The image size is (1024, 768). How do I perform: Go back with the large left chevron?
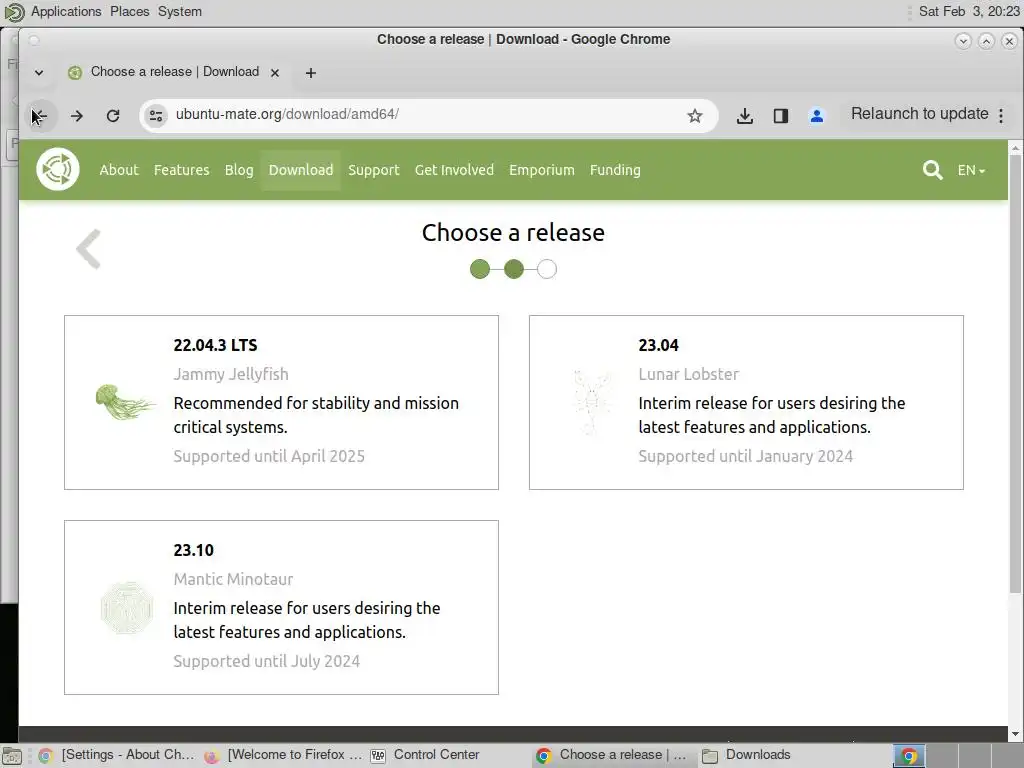point(88,249)
